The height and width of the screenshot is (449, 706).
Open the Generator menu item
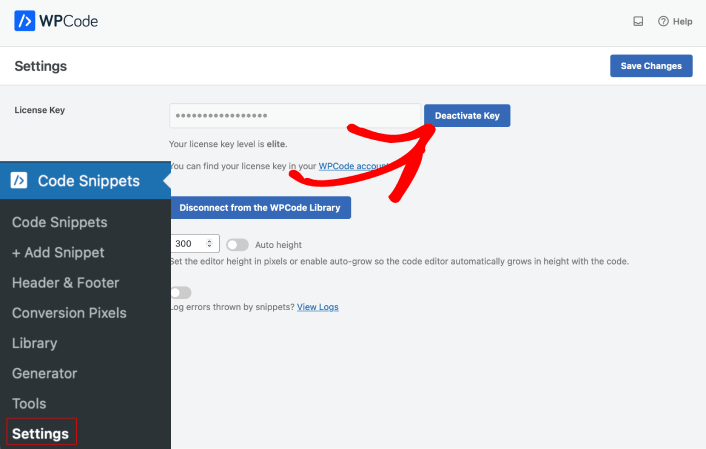45,373
